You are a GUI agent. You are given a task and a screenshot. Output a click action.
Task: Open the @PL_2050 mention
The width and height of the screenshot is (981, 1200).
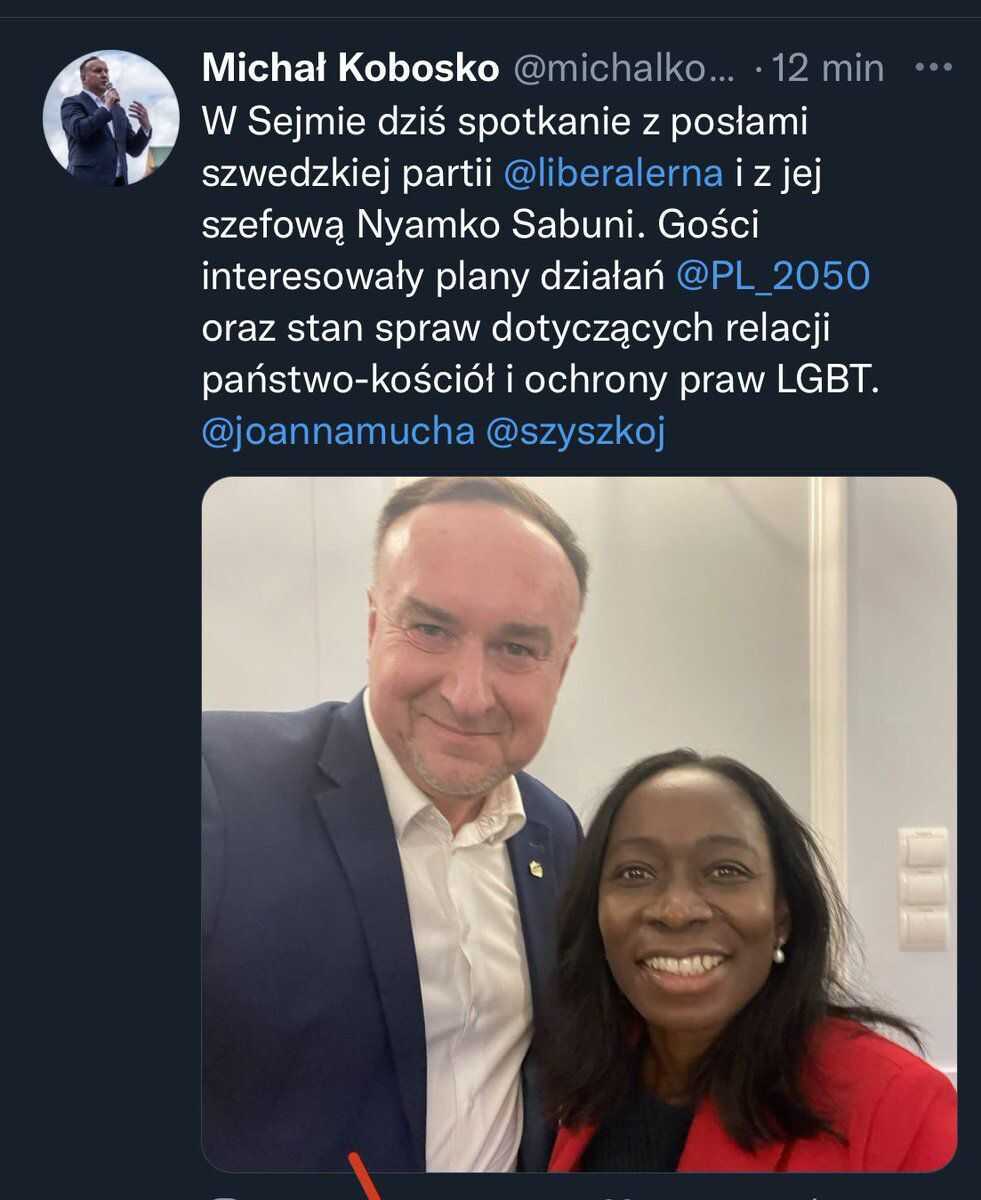tap(773, 277)
